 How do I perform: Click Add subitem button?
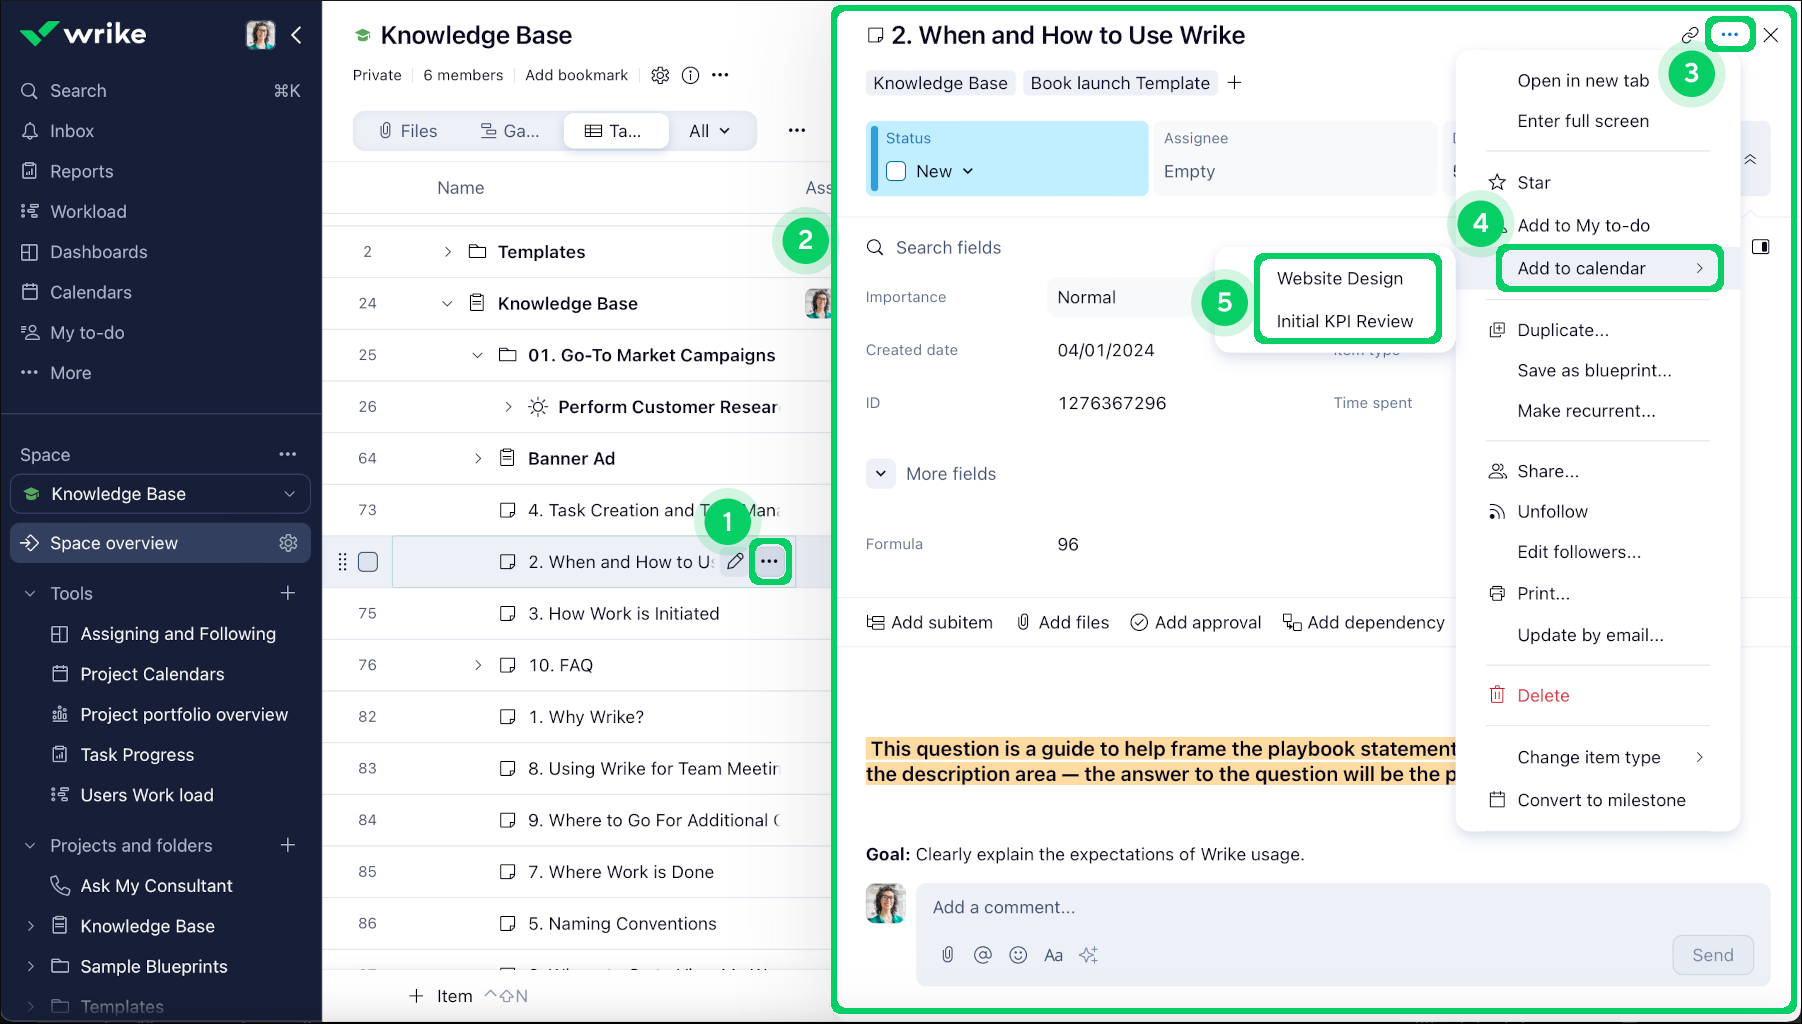(930, 622)
